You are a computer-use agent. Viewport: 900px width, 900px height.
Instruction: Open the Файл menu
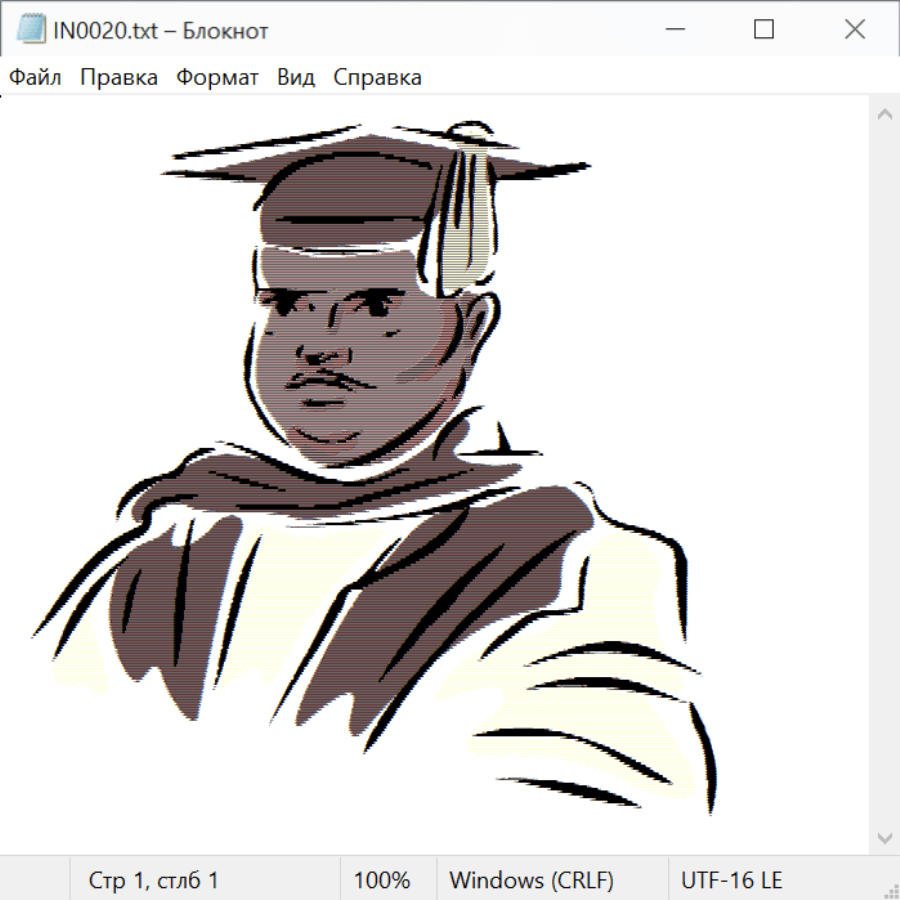click(36, 78)
